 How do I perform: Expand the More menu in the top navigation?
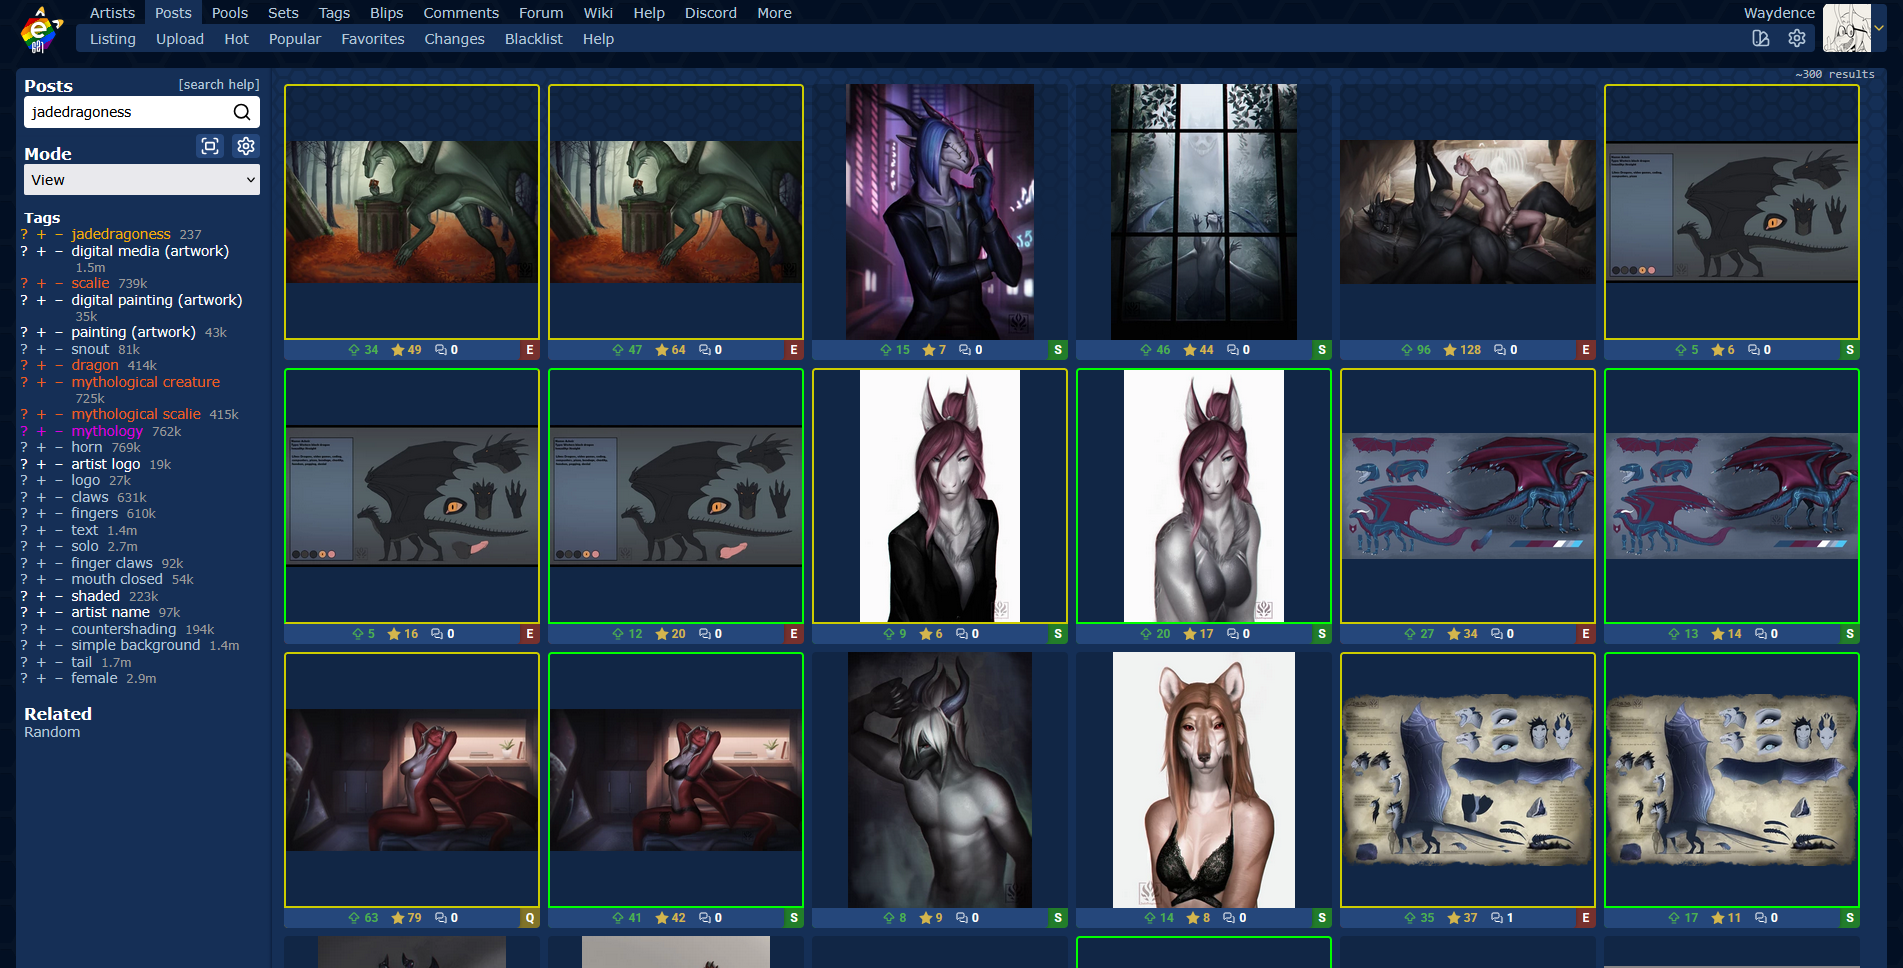point(774,13)
